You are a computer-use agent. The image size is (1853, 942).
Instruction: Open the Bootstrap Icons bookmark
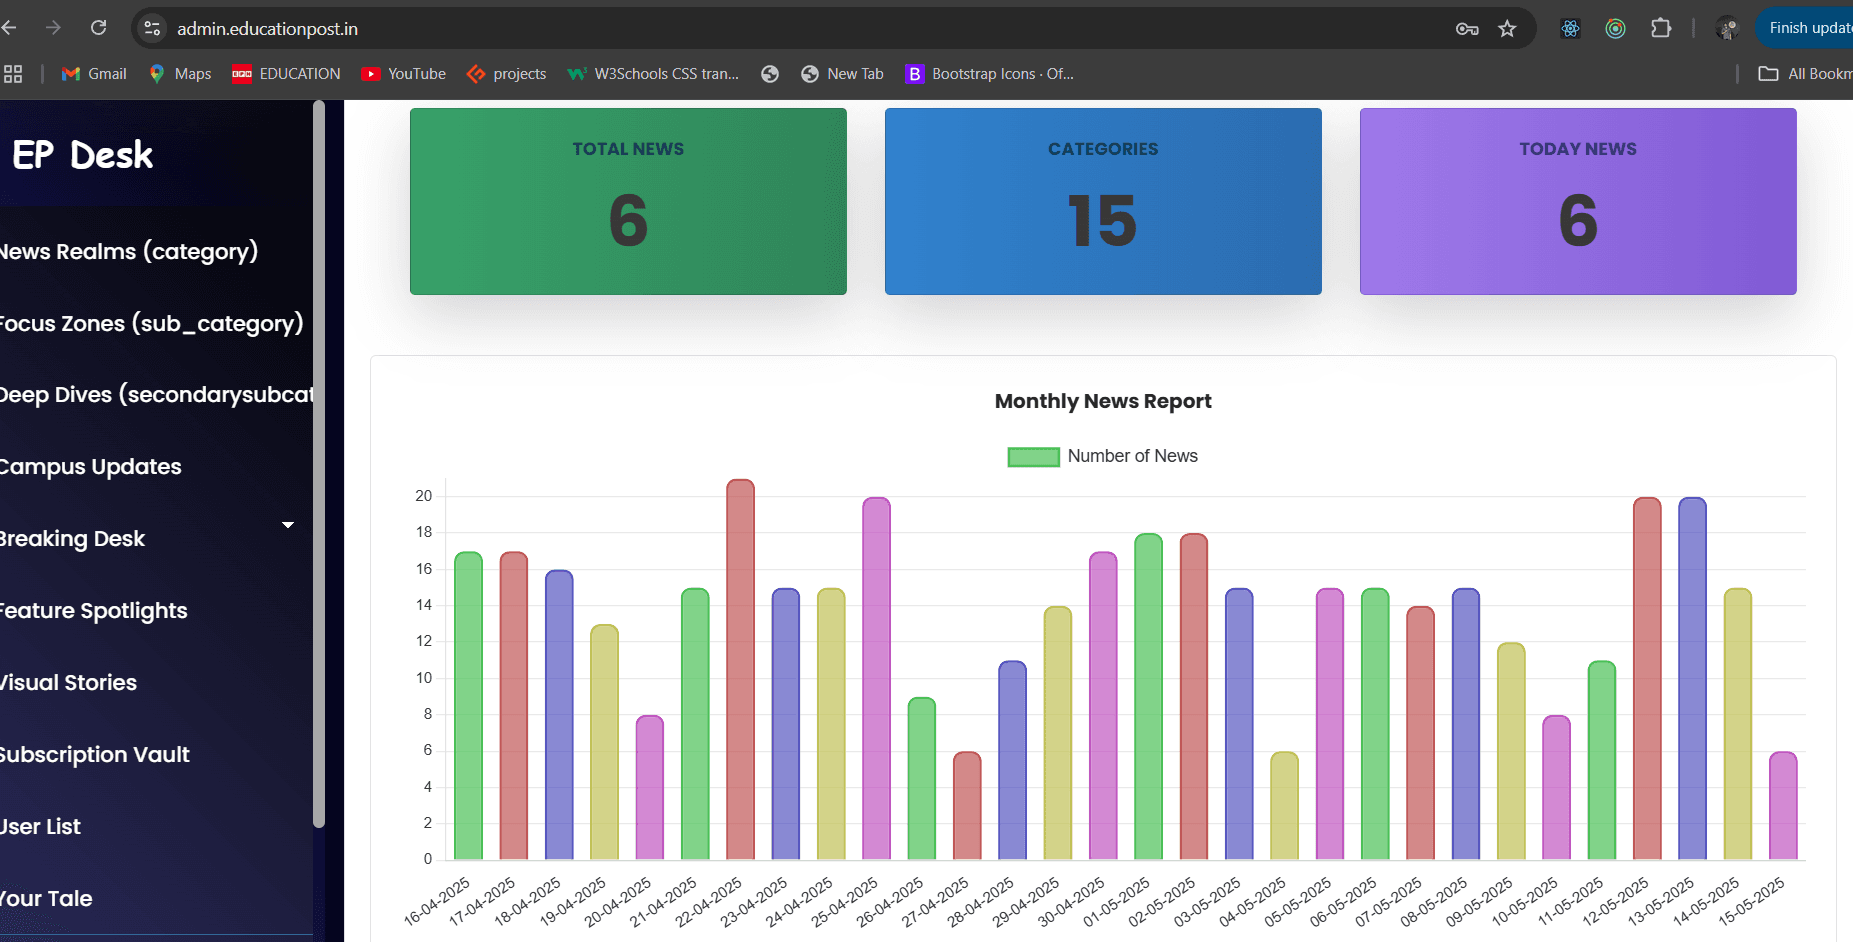click(988, 73)
